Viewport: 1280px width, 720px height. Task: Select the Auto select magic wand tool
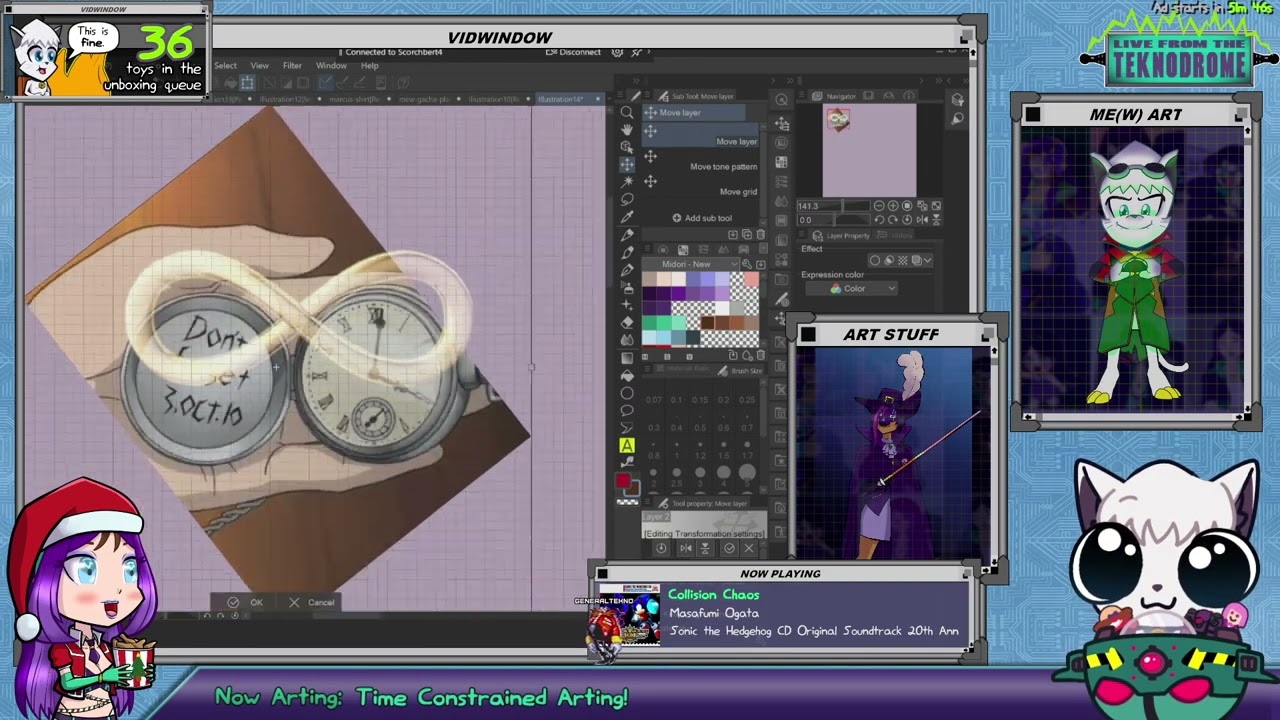(627, 181)
